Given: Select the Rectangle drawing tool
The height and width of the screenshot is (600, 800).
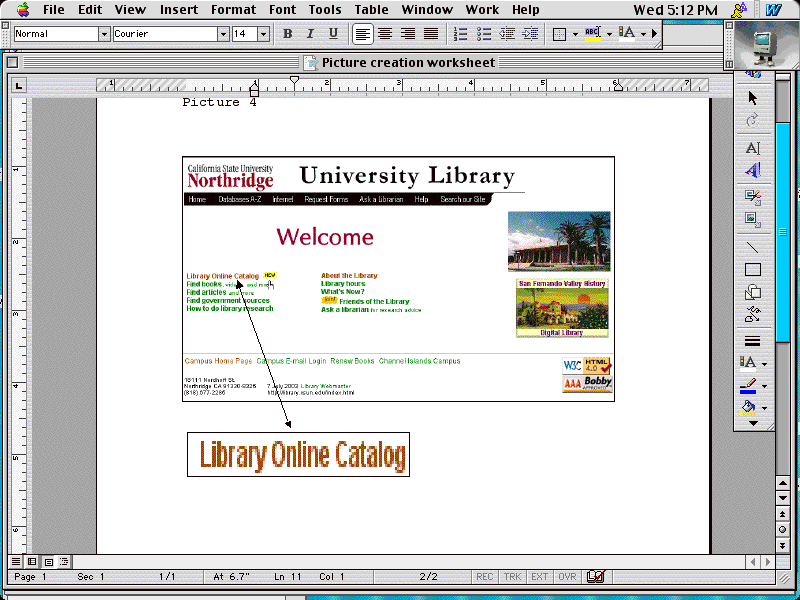Looking at the screenshot, I should coord(753,269).
